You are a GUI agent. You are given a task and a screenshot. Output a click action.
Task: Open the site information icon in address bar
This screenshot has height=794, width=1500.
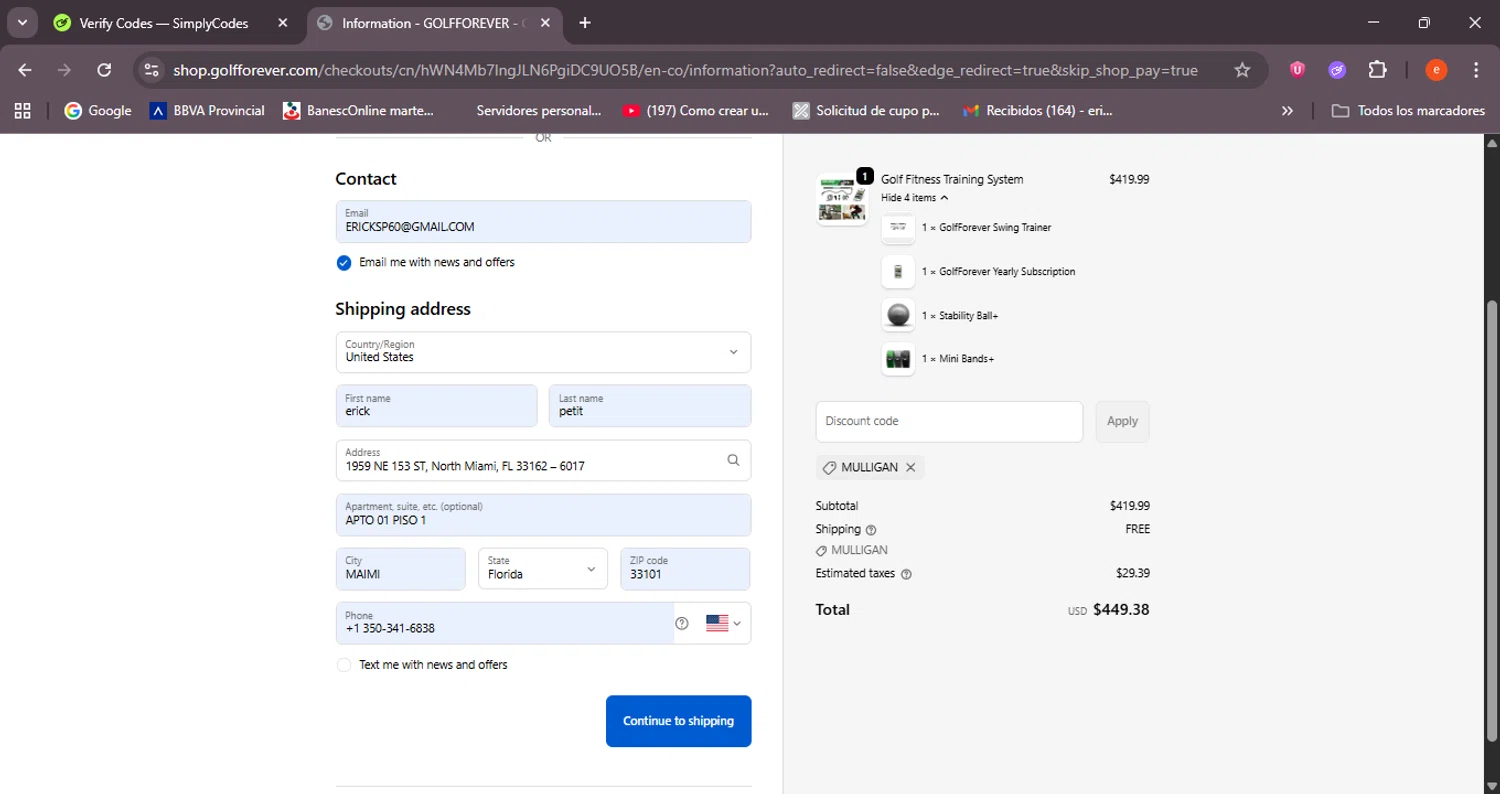(x=151, y=70)
